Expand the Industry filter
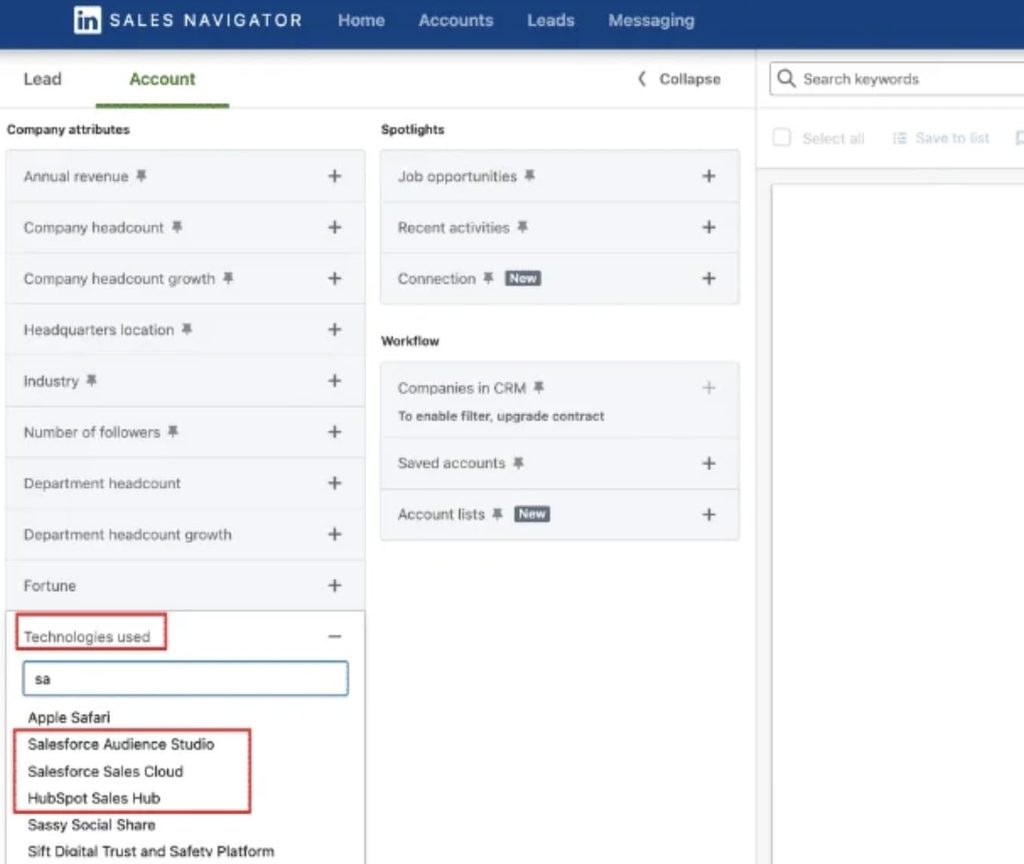 [x=334, y=380]
